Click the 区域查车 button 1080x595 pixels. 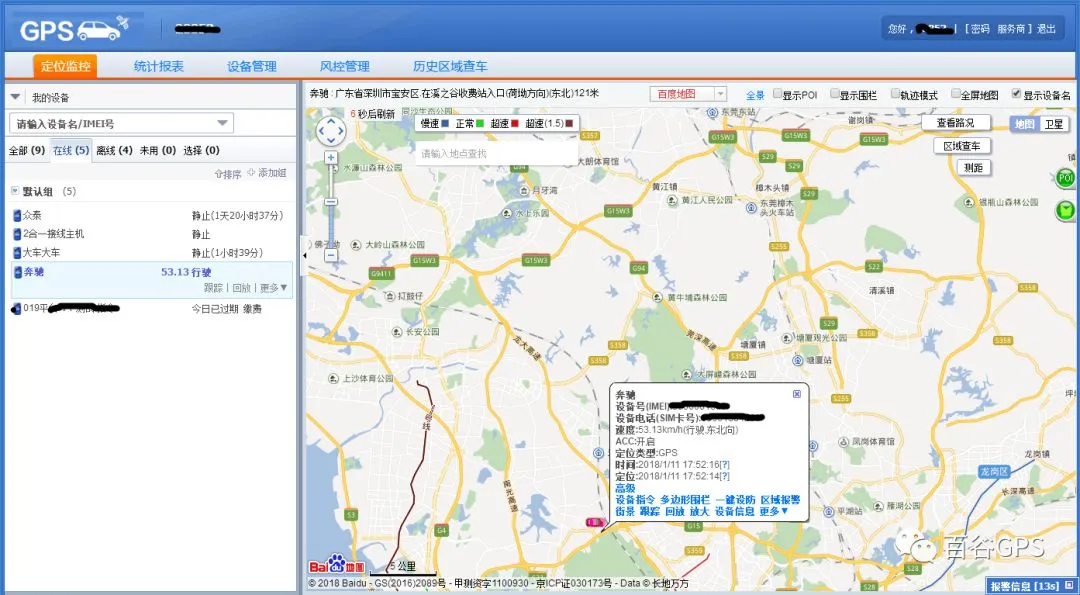(962, 146)
